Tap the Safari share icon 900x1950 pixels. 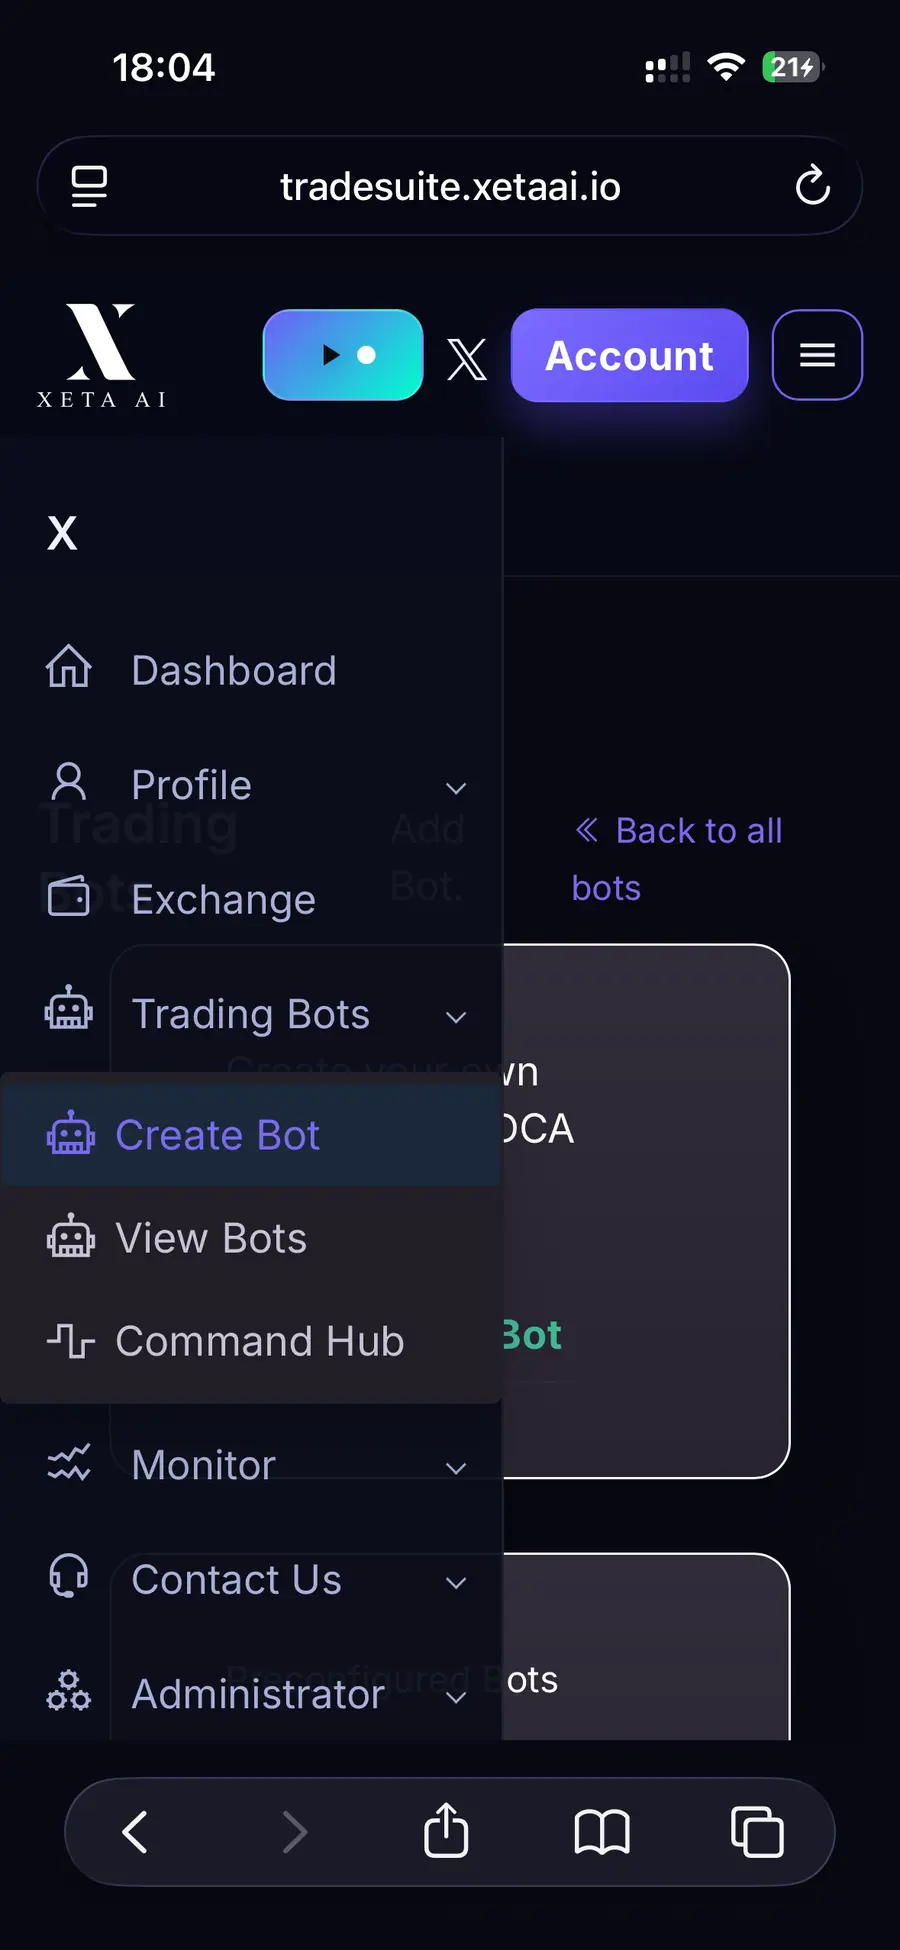point(446,1830)
